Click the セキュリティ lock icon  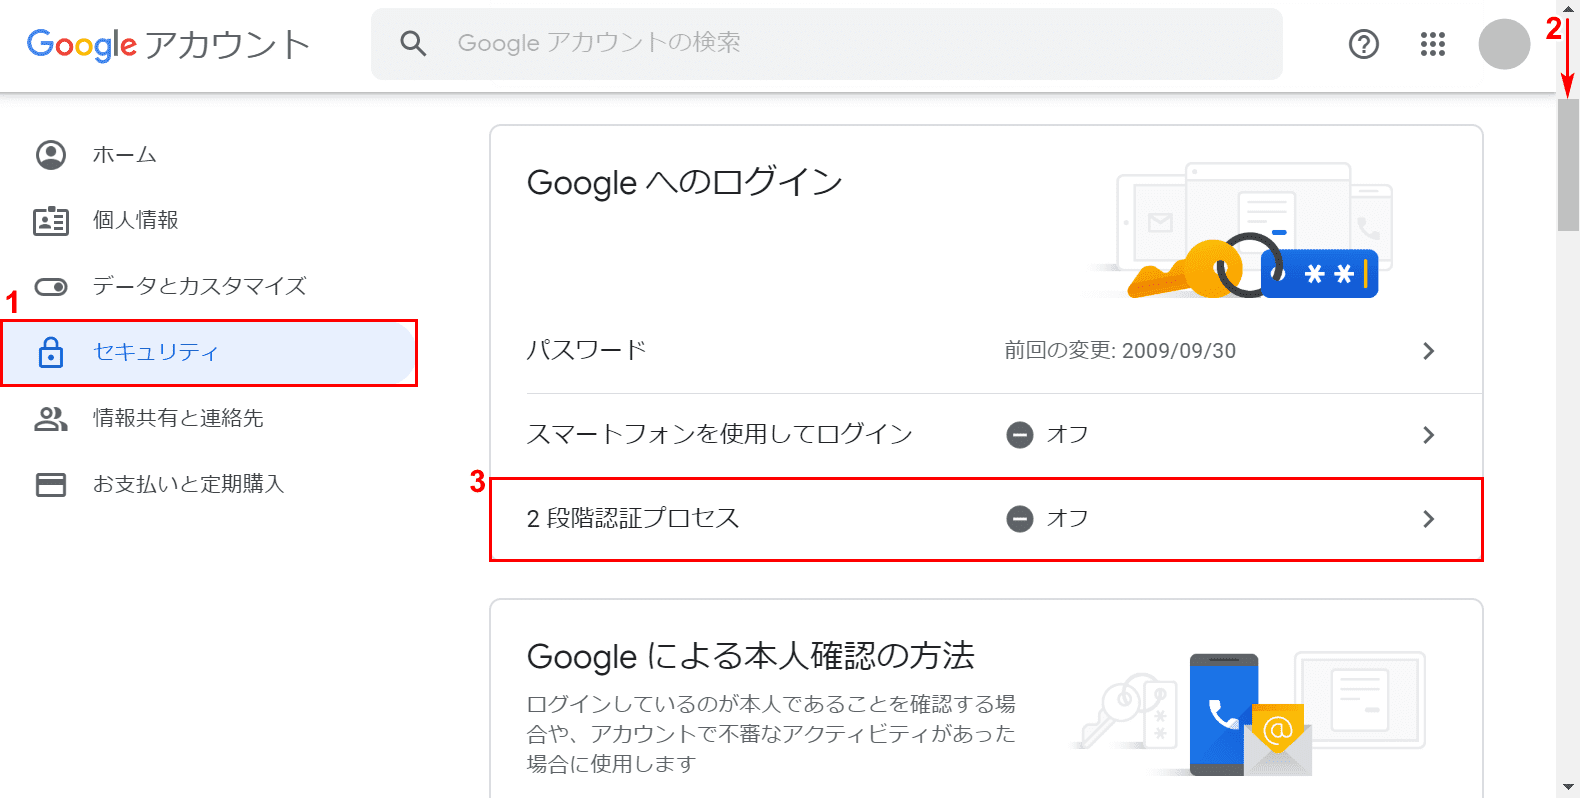pos(51,352)
